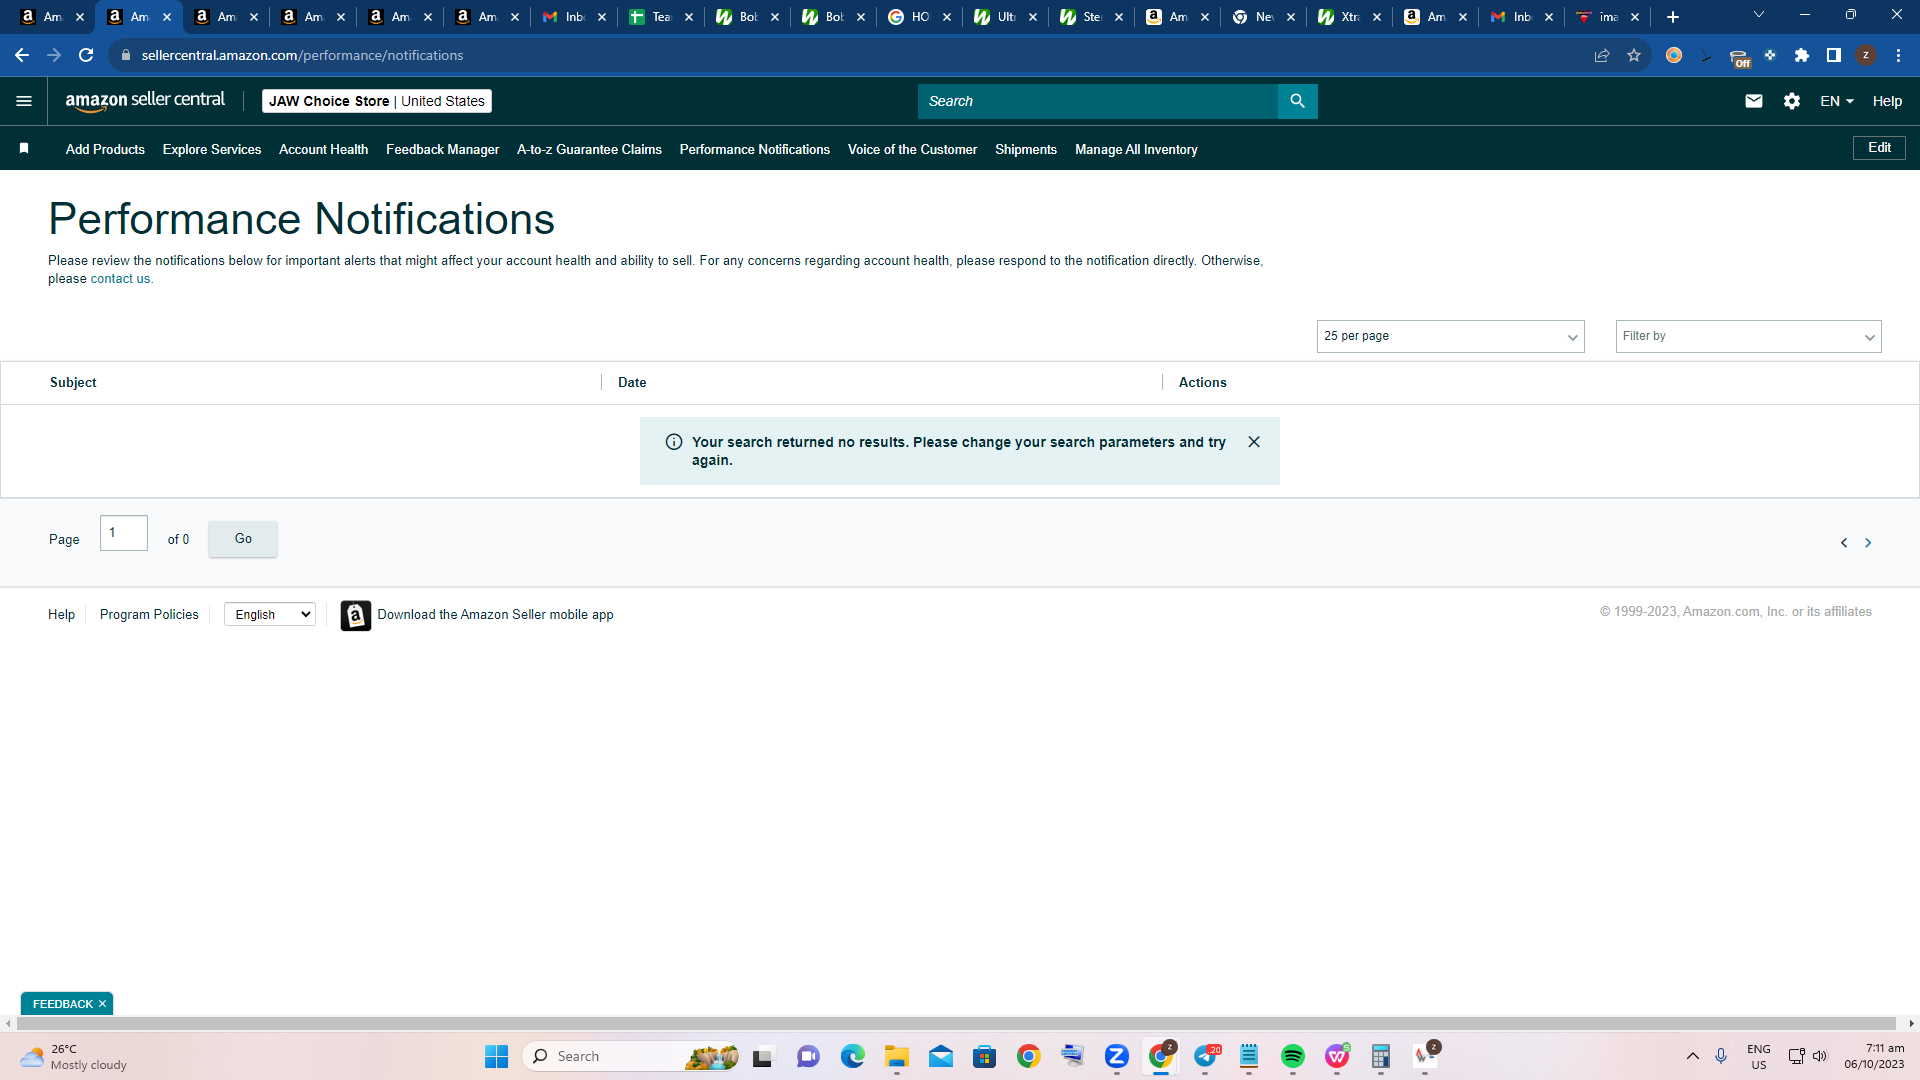Open the English language selector in the footer
Image resolution: width=1920 pixels, height=1080 pixels.
(x=270, y=615)
